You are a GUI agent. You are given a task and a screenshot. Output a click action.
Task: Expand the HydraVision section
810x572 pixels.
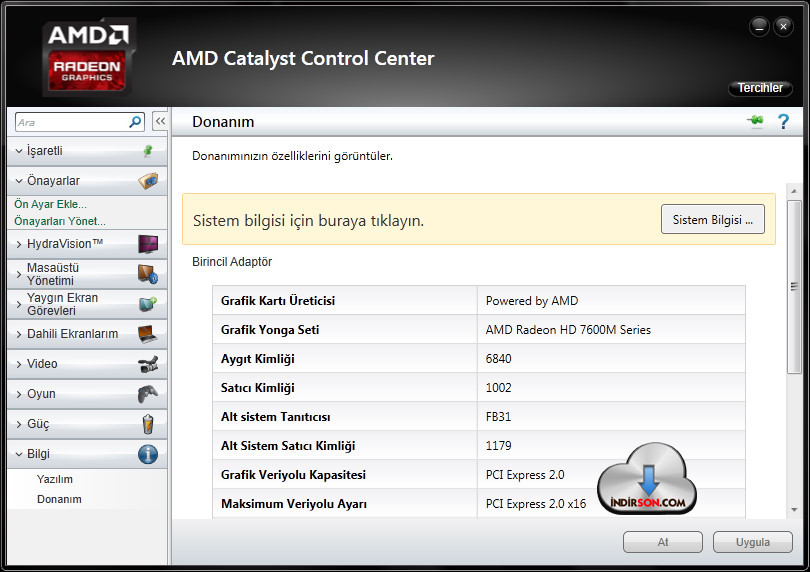19,244
